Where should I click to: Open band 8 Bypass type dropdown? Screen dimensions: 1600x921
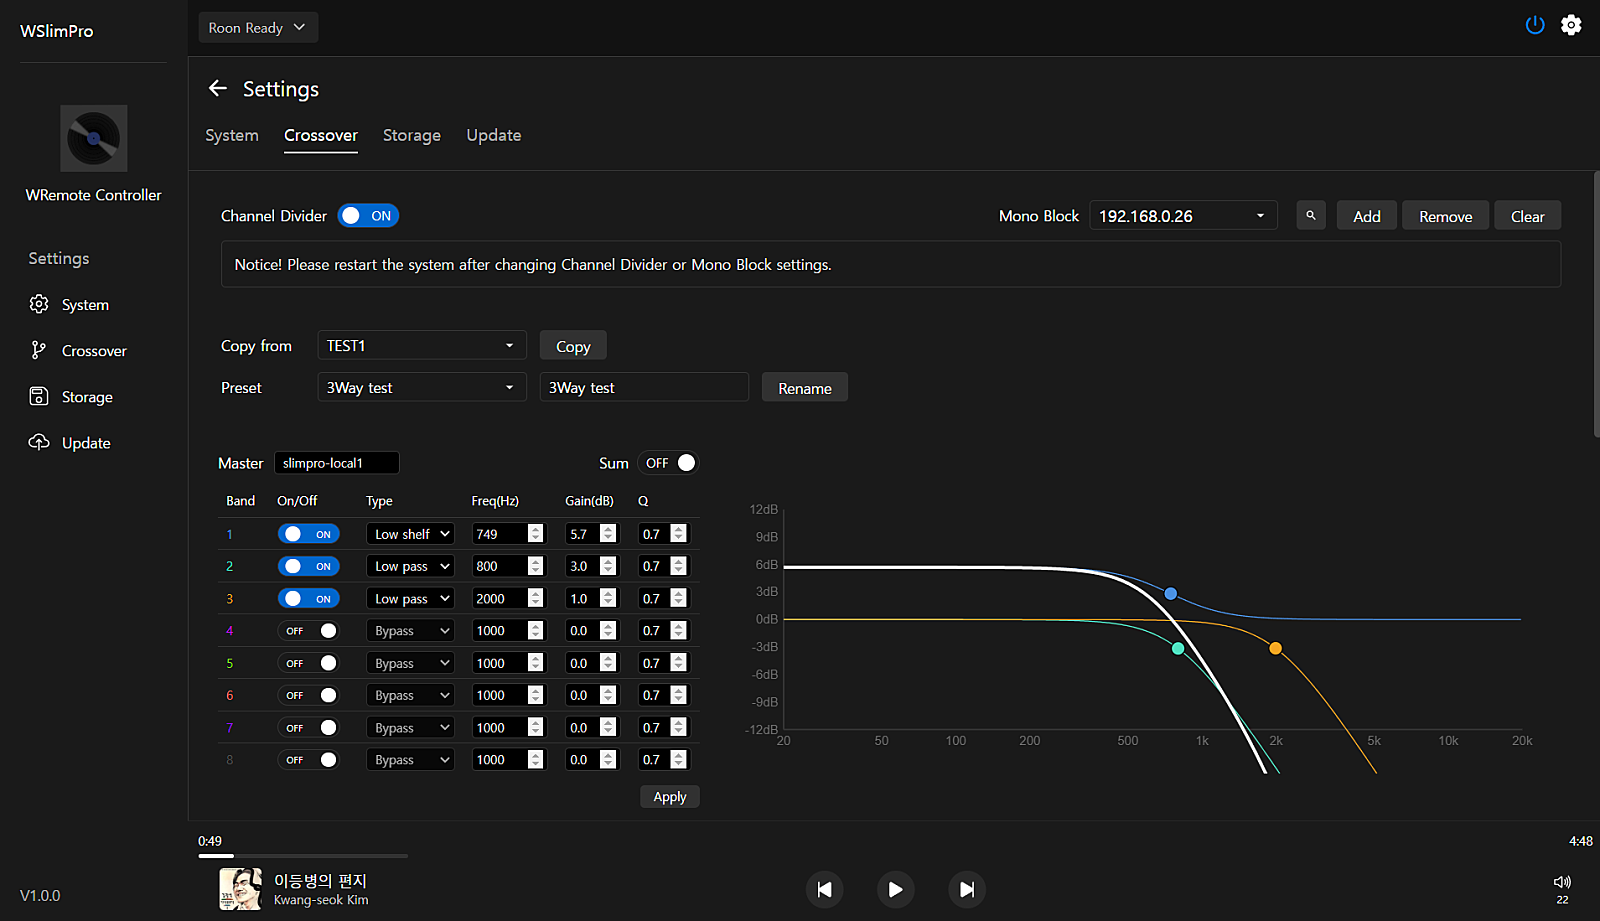tap(410, 760)
